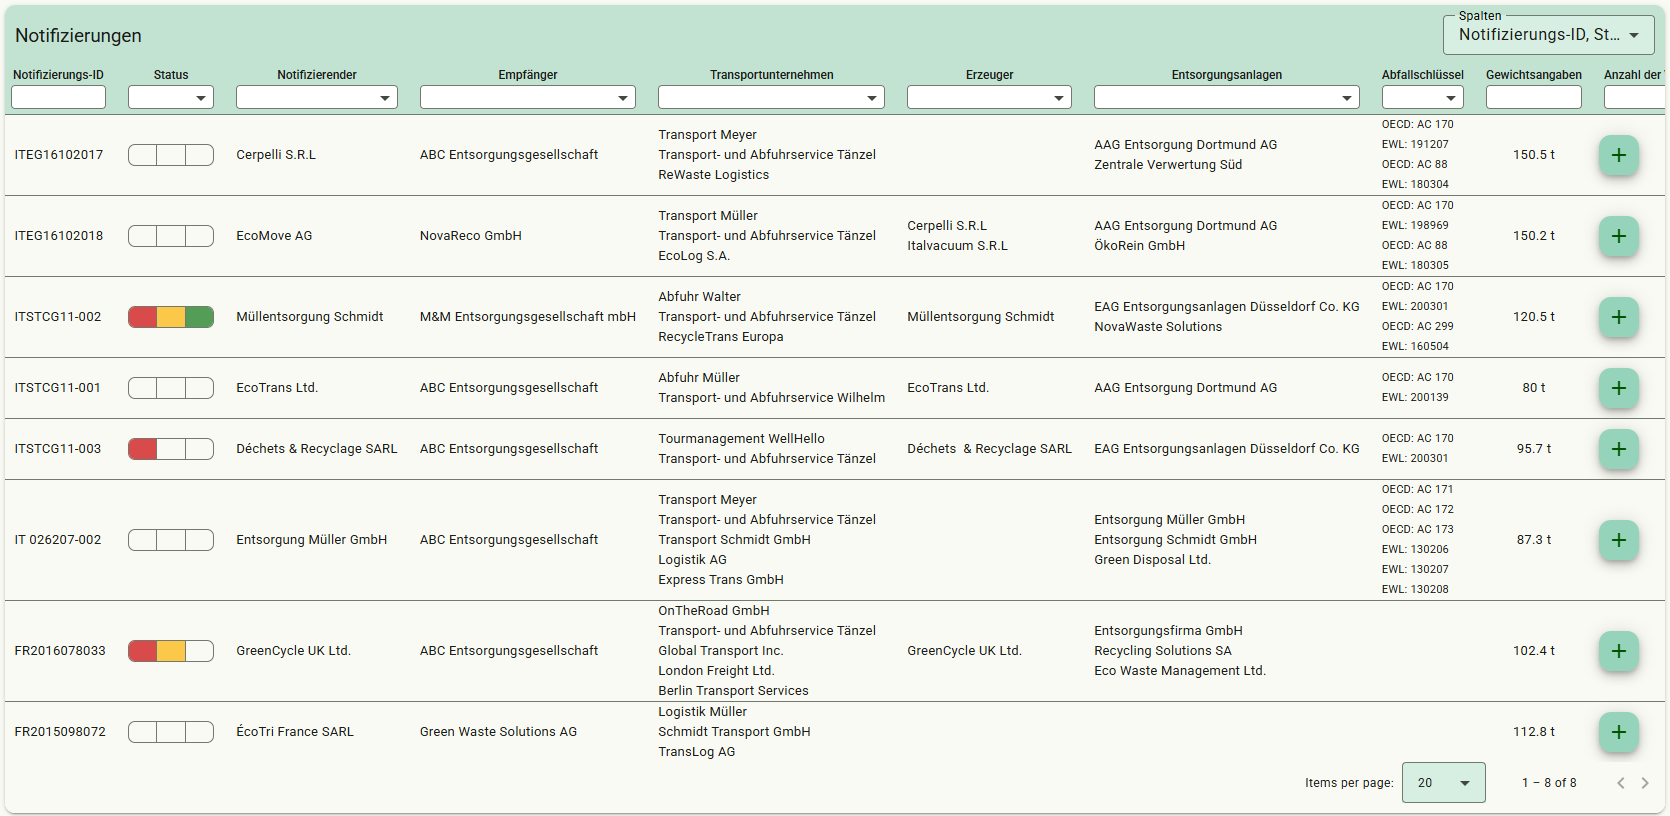This screenshot has width=1670, height=816.
Task: Select ID cell ITEG16102018
Action: click(59, 236)
